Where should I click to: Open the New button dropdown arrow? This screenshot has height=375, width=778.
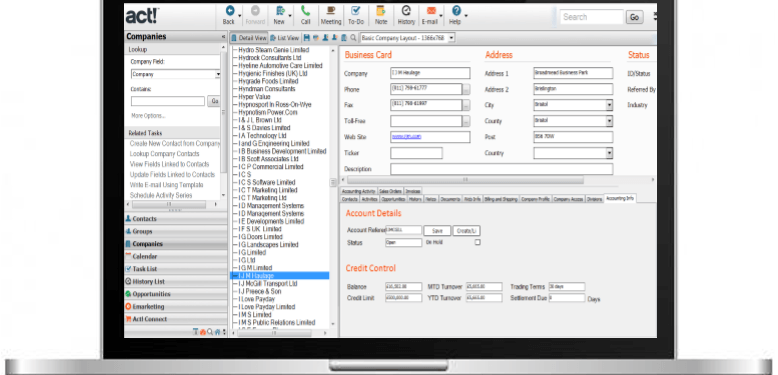tap(290, 16)
